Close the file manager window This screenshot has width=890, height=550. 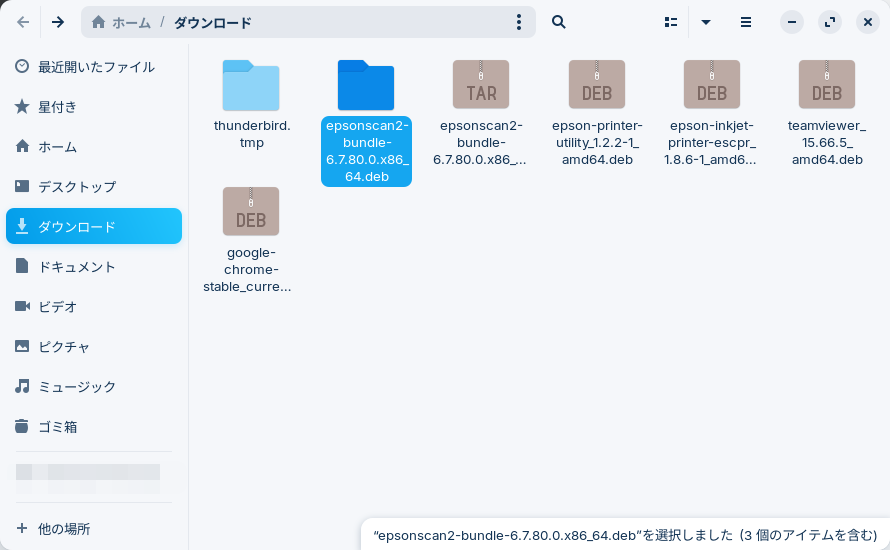pos(867,22)
